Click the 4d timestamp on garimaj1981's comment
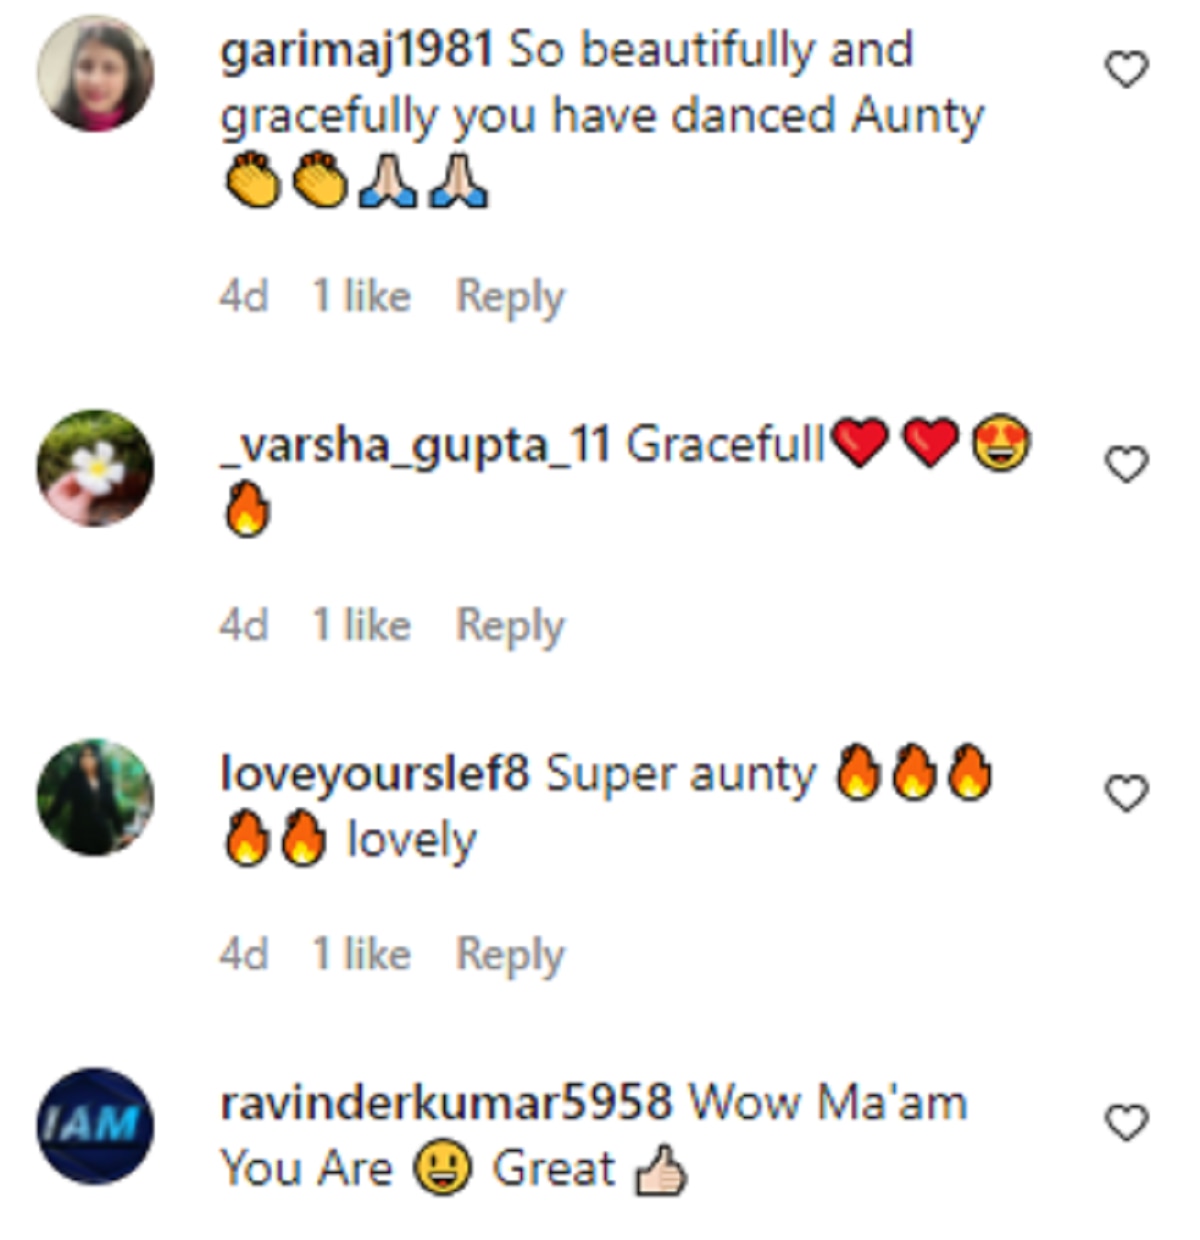1200x1240 pixels. (x=243, y=297)
